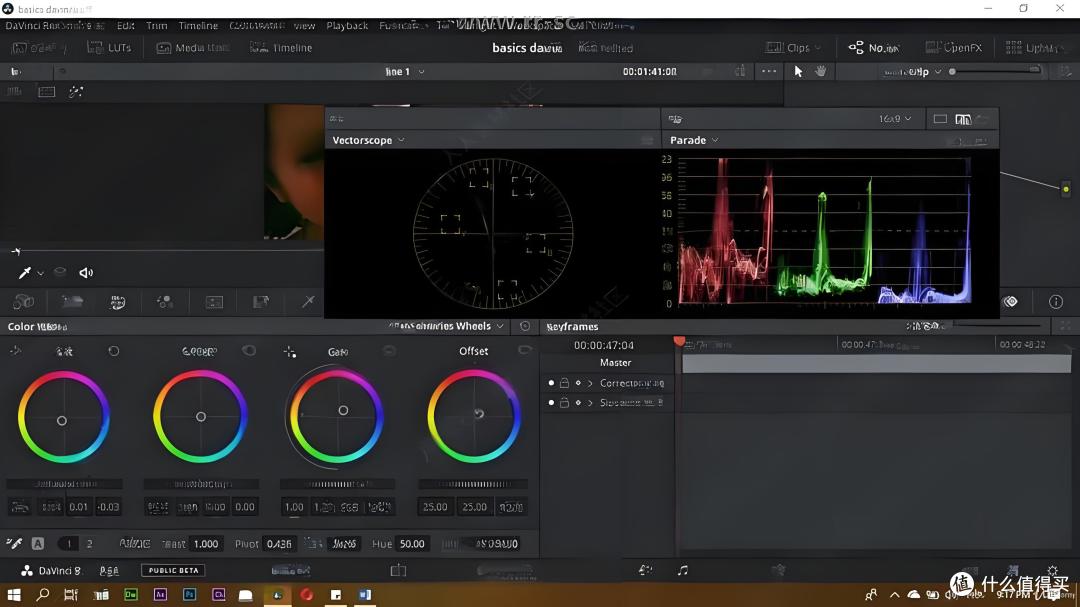Select the hand pan tool

click(820, 71)
